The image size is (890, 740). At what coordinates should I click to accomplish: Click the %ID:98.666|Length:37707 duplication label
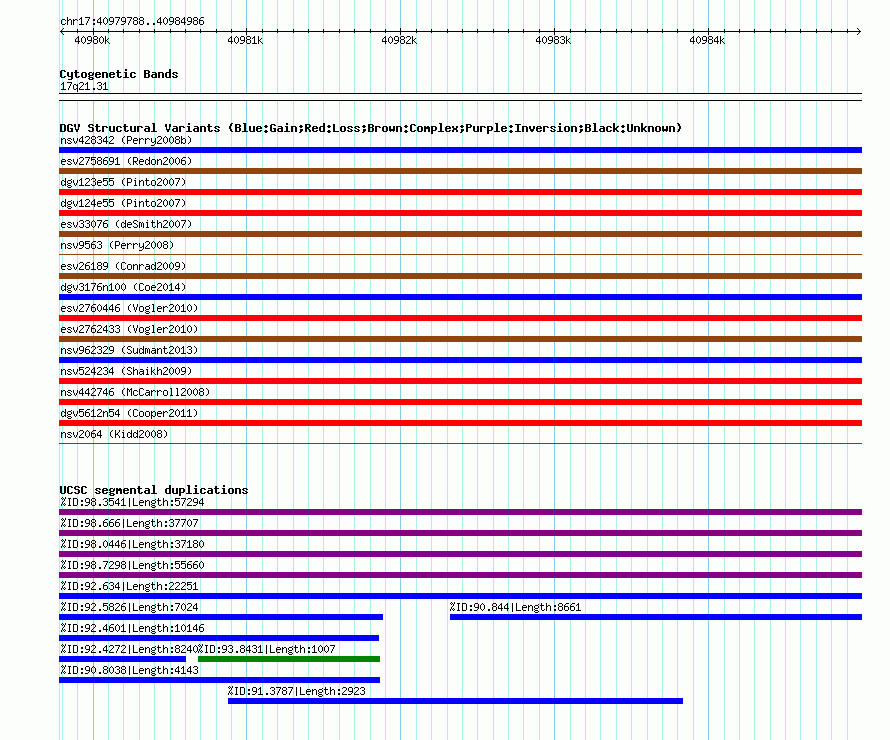[x=129, y=523]
